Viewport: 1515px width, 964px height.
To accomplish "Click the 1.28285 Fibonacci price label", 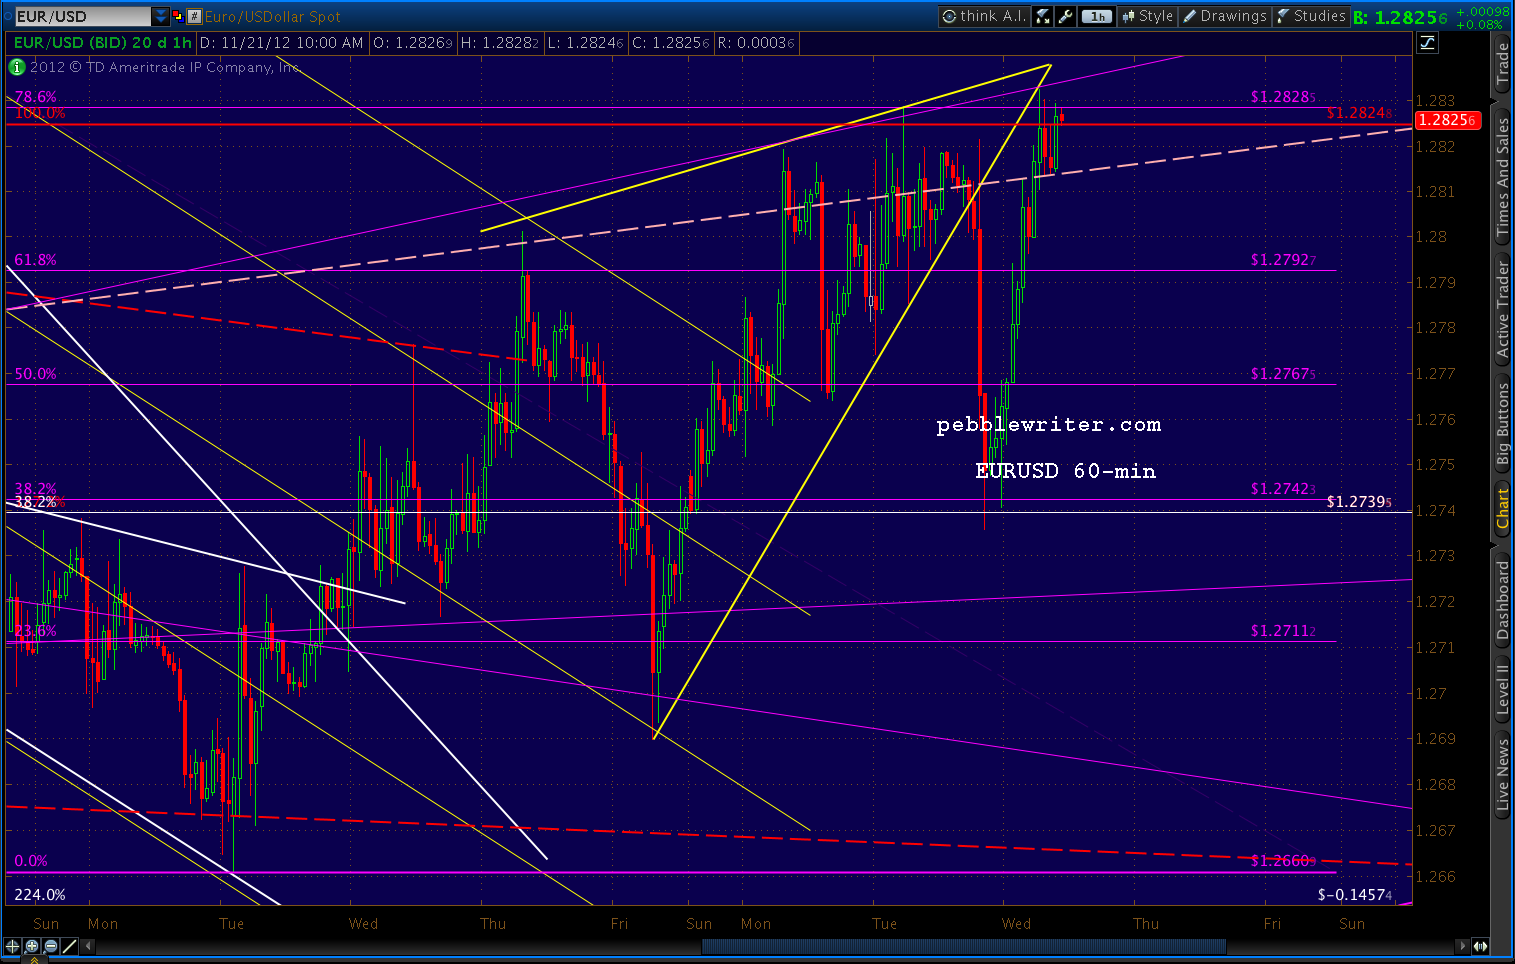I will pos(1283,97).
